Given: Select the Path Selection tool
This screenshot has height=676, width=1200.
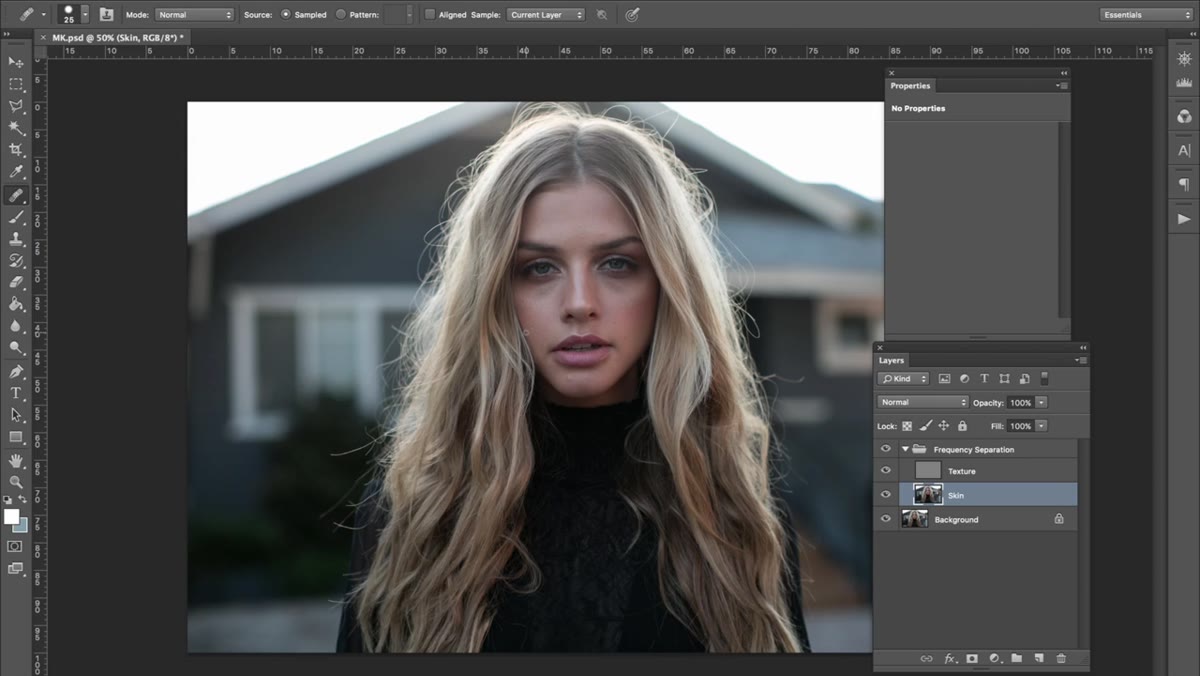Looking at the screenshot, I should (x=16, y=415).
